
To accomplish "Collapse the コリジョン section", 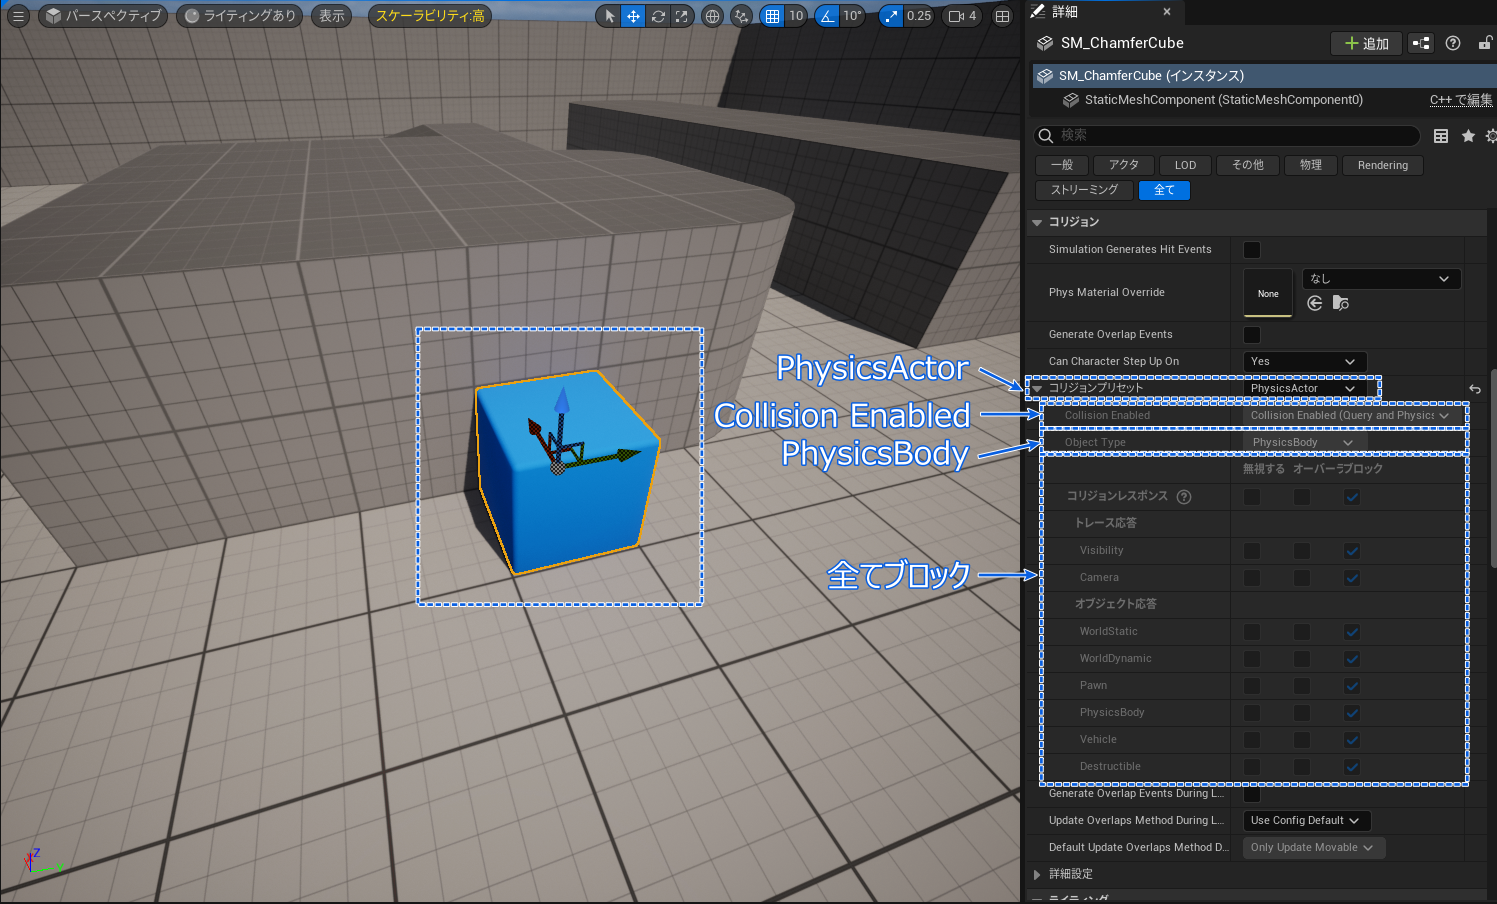I will [1037, 222].
